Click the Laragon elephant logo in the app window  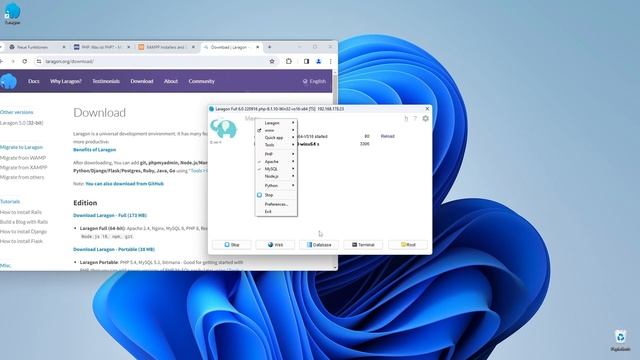pos(223,129)
